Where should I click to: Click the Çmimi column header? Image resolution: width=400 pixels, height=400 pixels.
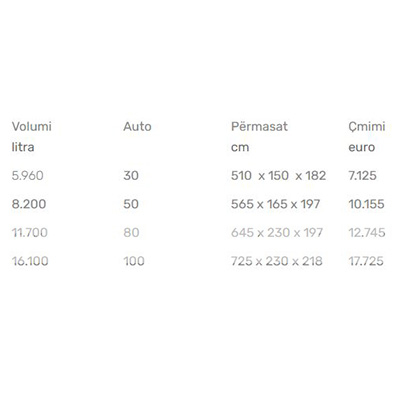(367, 126)
